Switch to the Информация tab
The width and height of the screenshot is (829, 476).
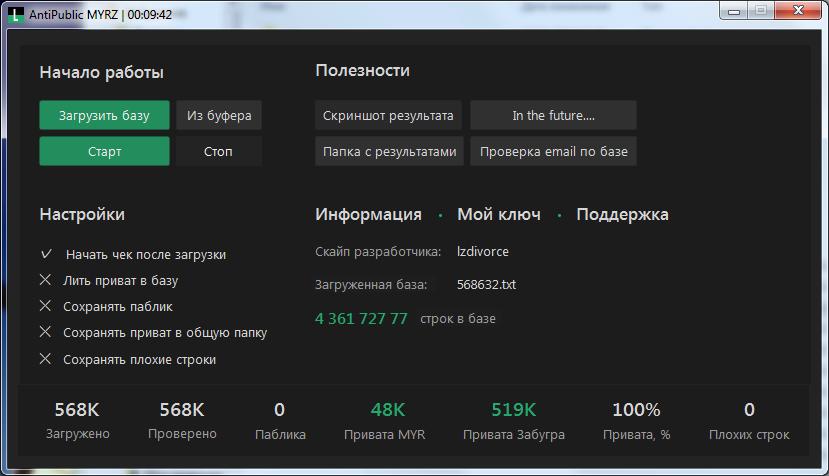tap(369, 214)
